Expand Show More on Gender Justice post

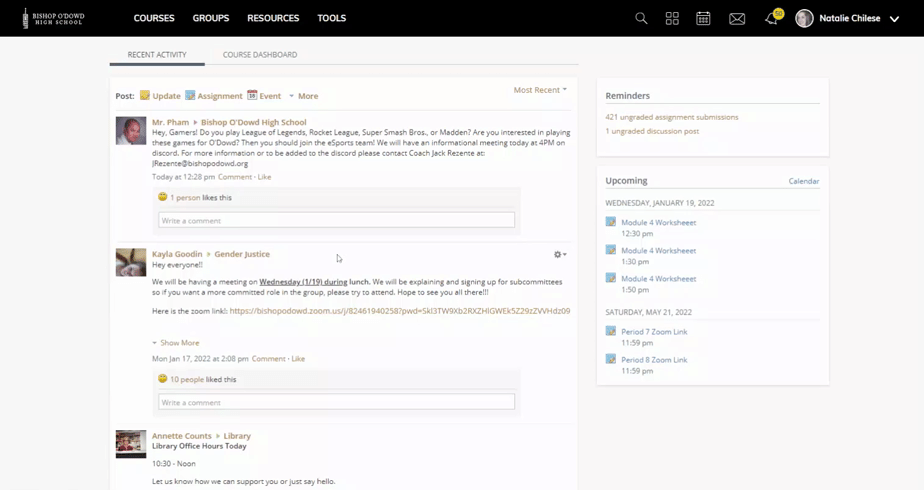179,343
